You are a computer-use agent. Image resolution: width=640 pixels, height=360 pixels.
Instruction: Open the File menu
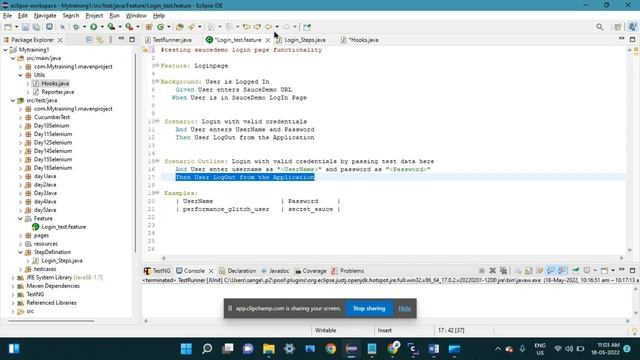pos(7,16)
